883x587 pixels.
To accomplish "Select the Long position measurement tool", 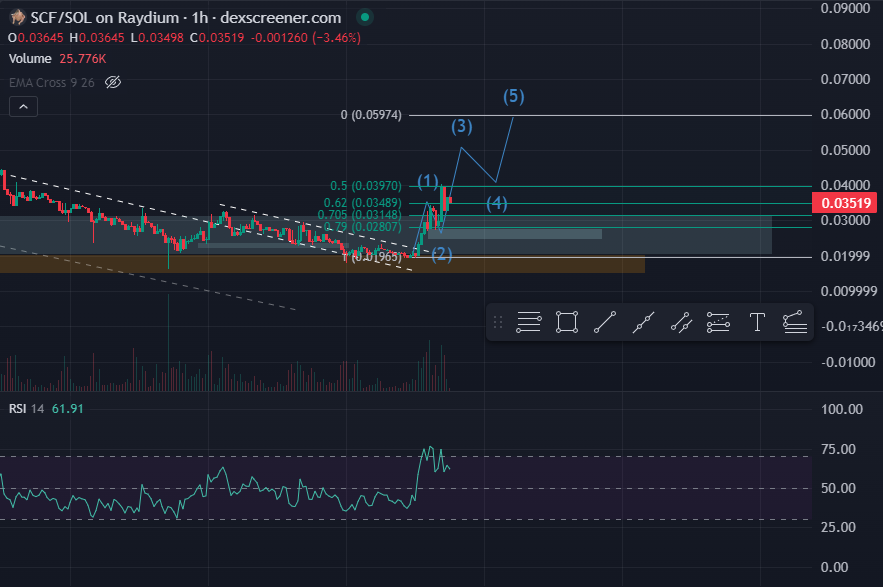I will (719, 322).
